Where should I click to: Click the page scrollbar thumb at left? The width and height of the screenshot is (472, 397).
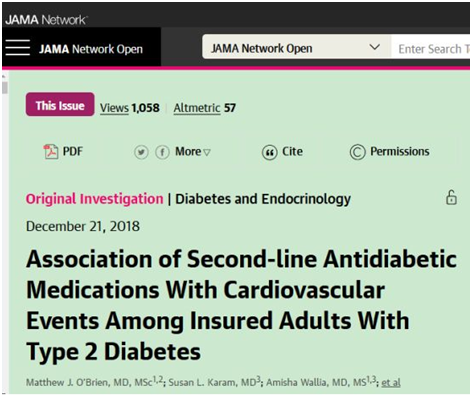(x=5, y=88)
